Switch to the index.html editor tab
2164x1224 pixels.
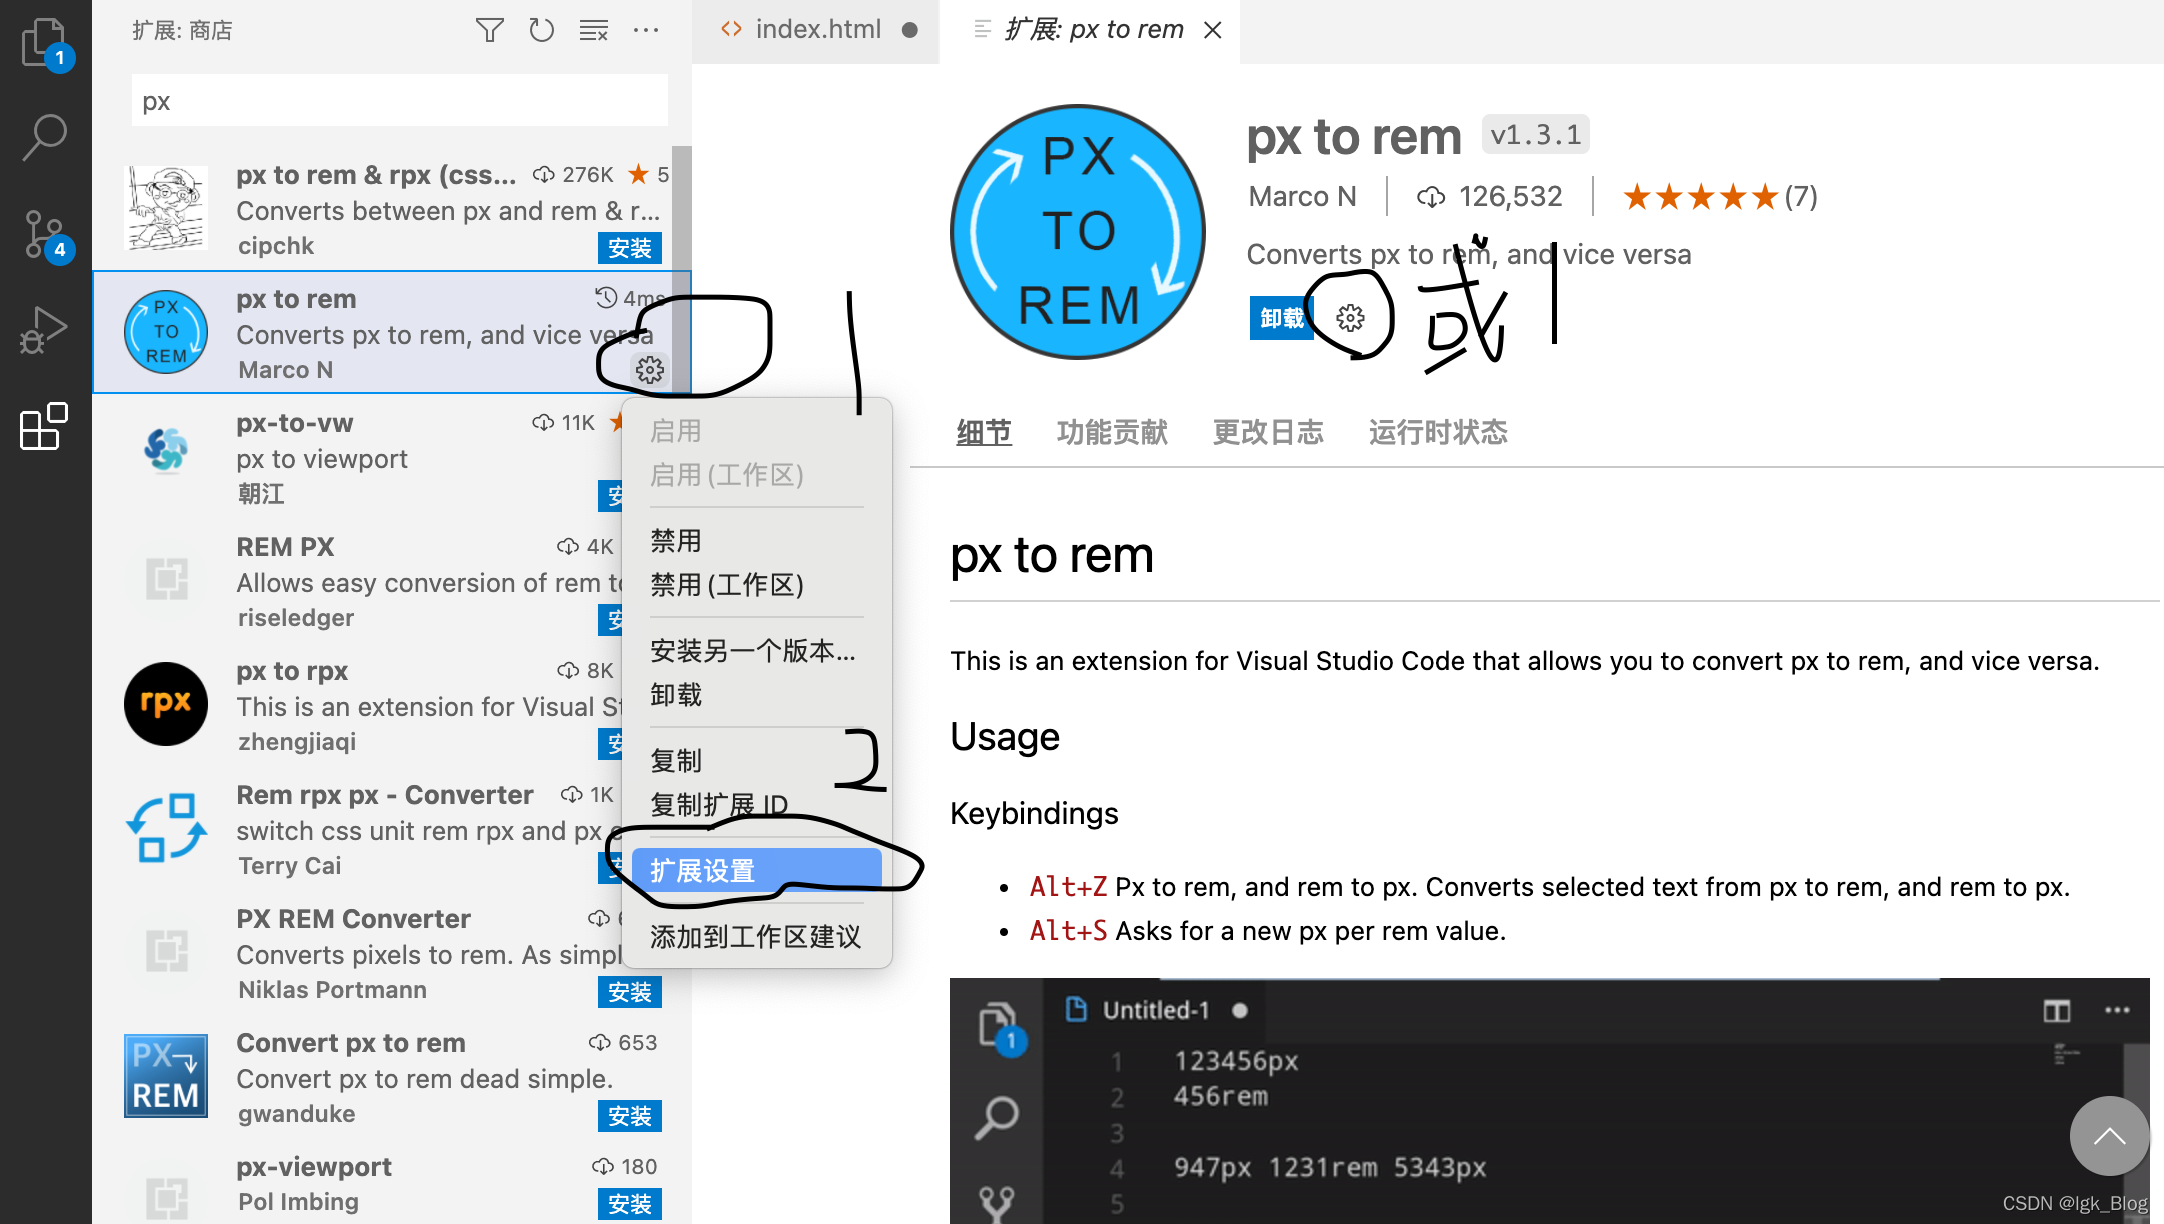(x=817, y=30)
